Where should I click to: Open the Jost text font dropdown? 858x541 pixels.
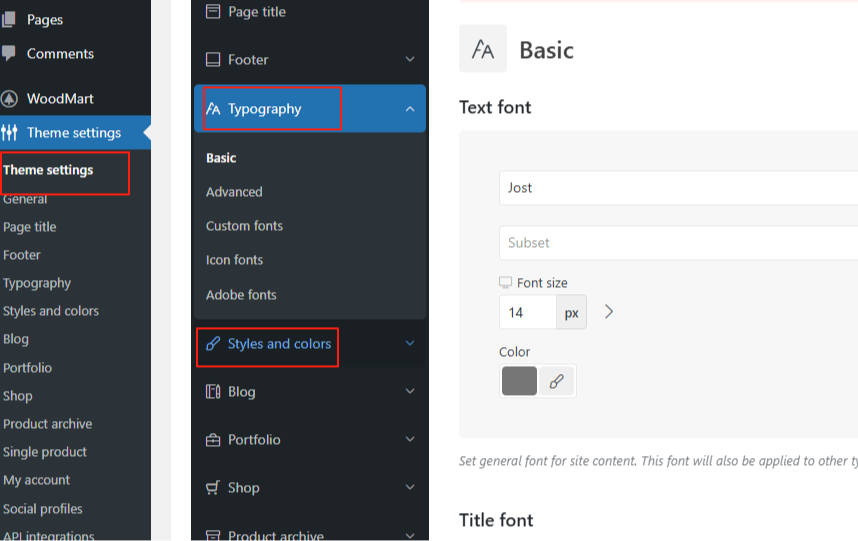pyautogui.click(x=679, y=188)
